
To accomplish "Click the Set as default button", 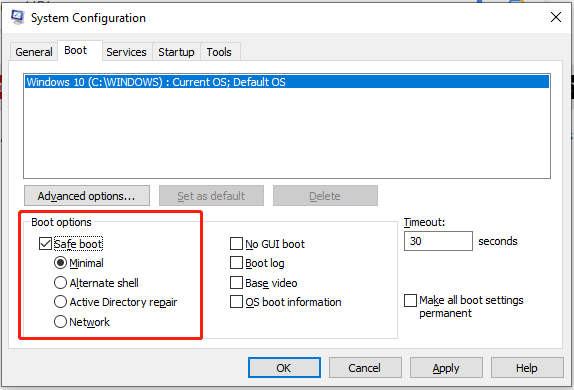I will coord(211,196).
